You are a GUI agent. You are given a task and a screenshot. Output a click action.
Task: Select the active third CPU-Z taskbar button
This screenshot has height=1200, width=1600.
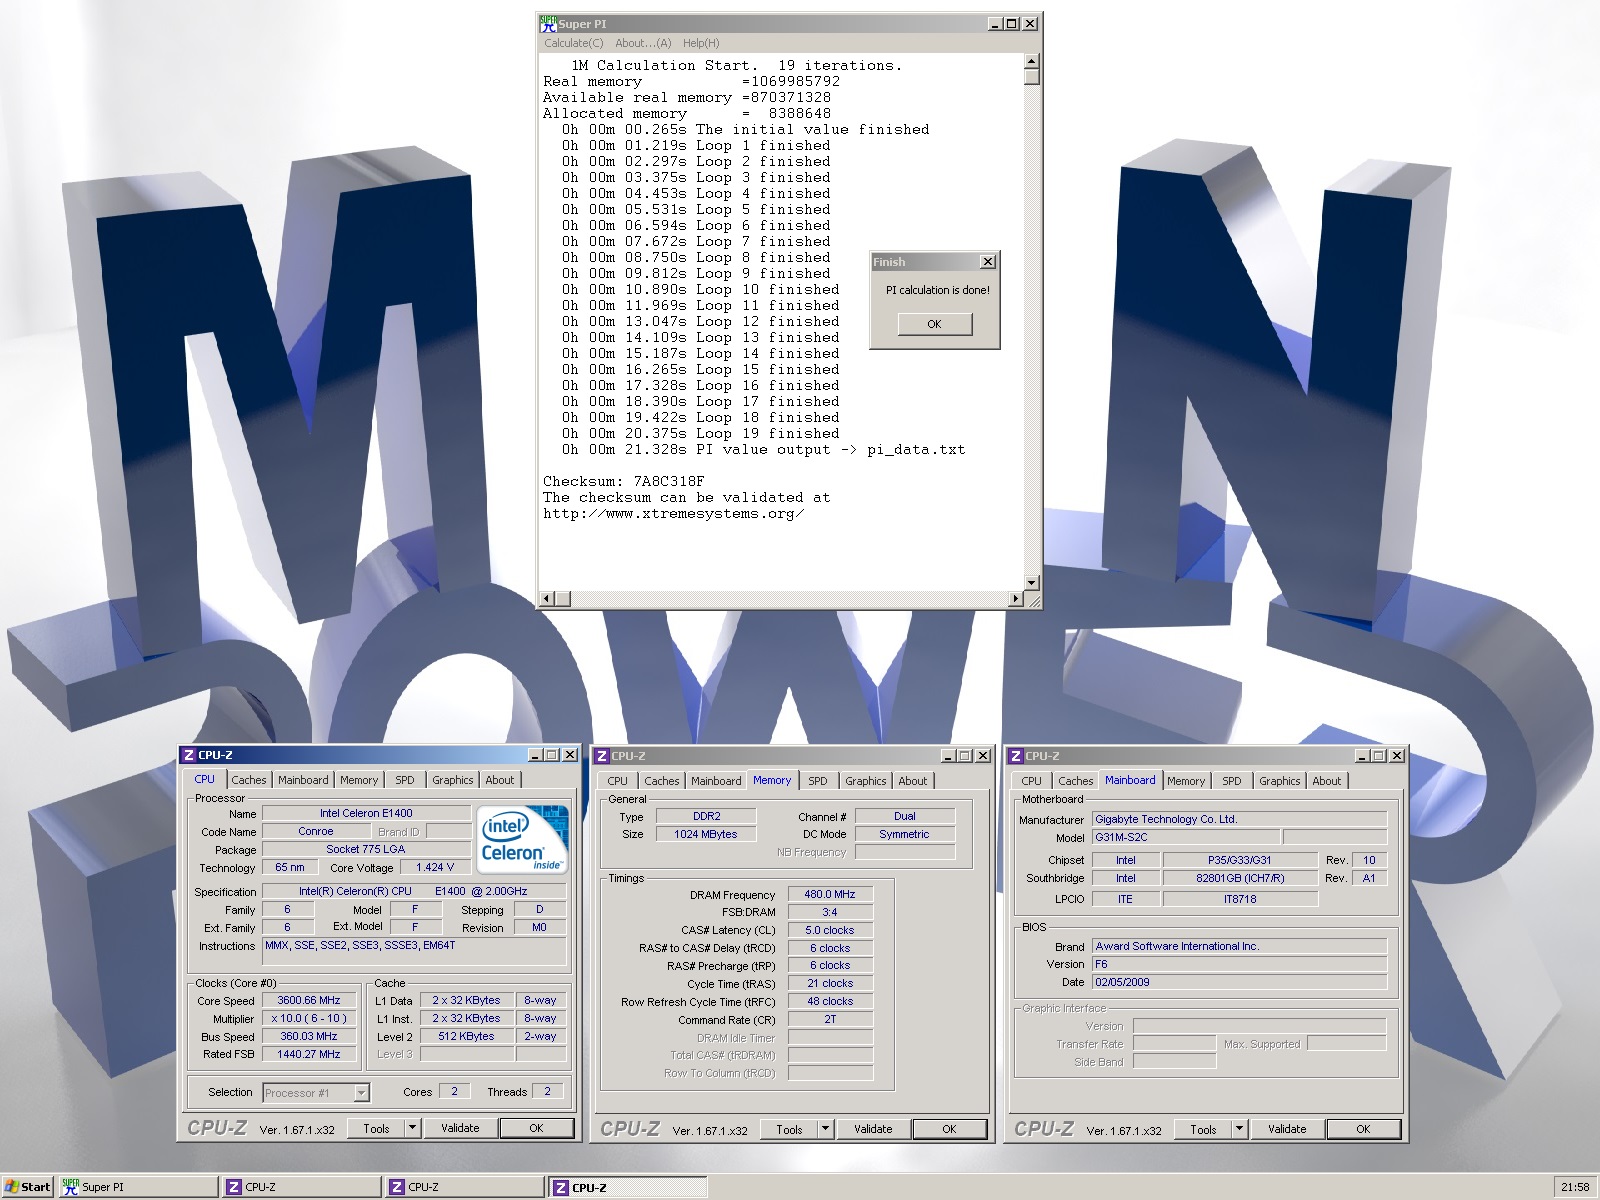(x=629, y=1187)
